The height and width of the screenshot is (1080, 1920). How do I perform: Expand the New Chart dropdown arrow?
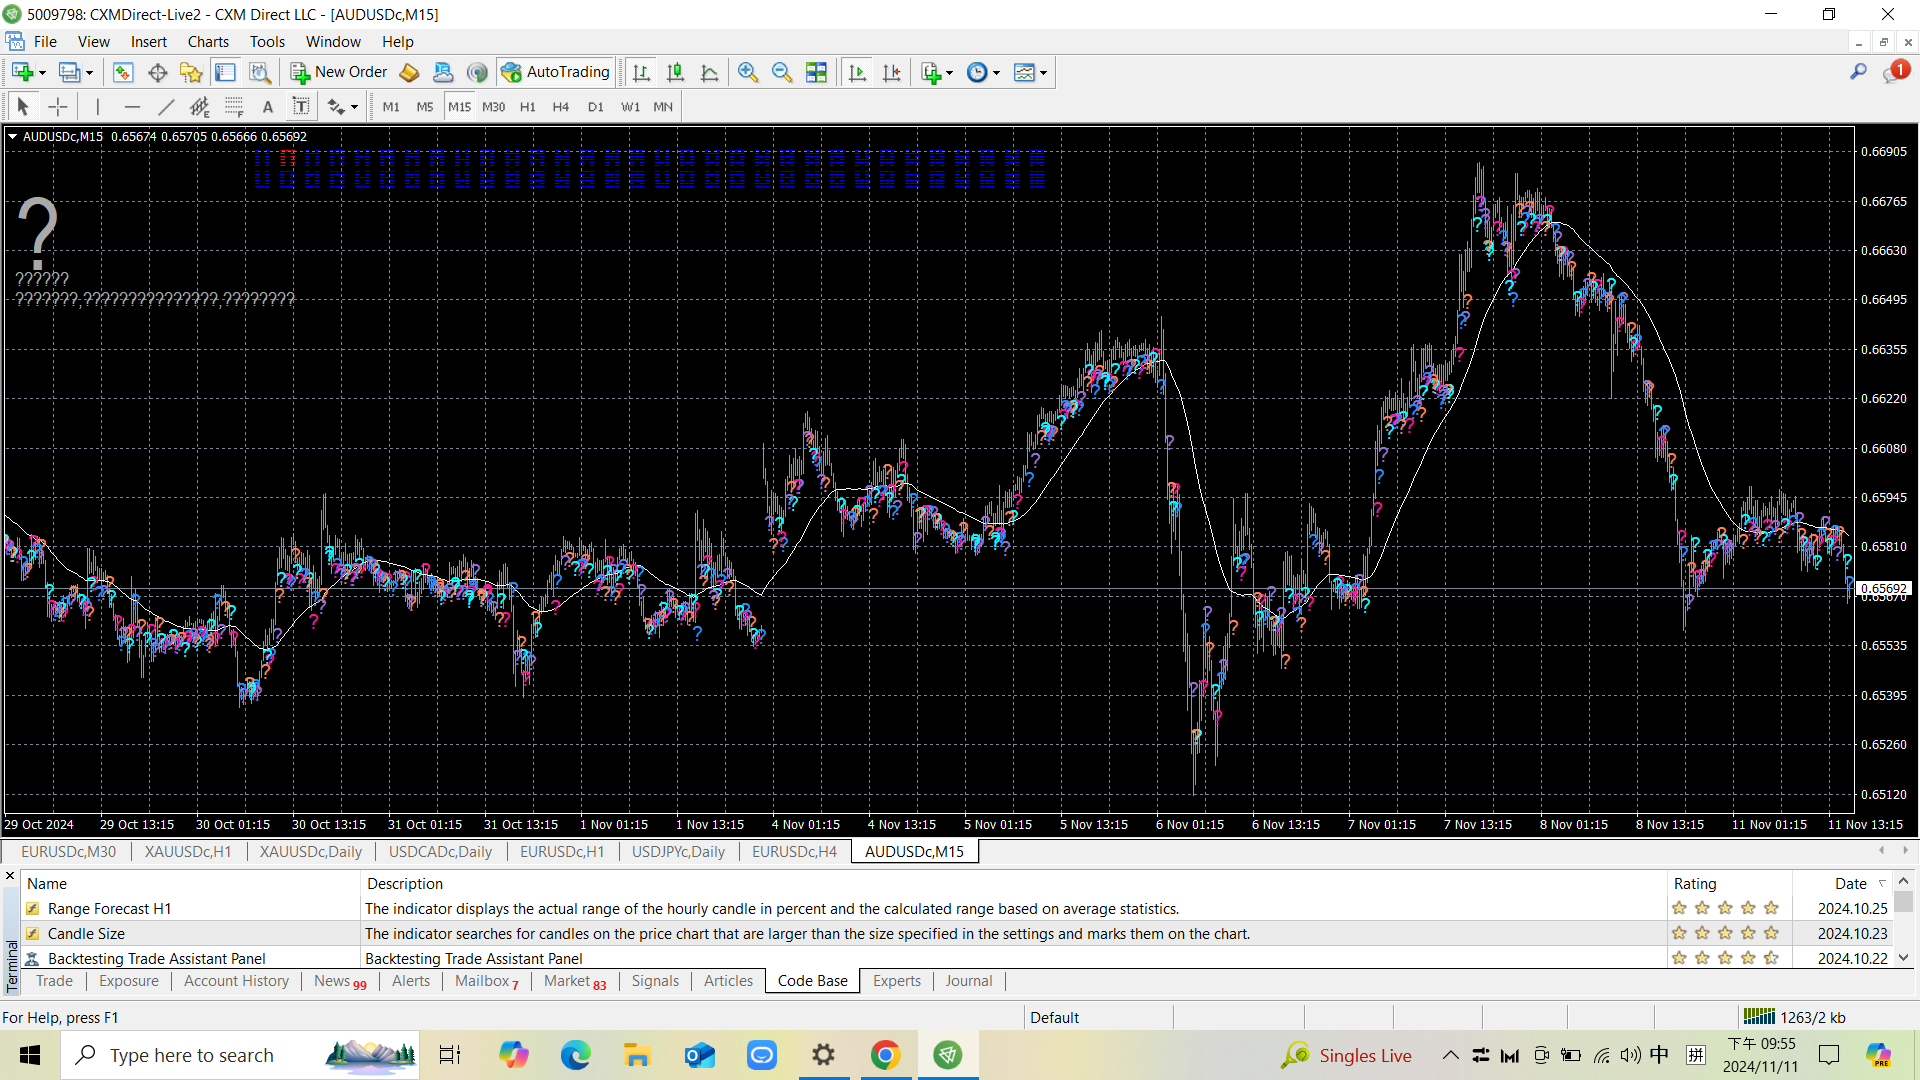(x=42, y=72)
